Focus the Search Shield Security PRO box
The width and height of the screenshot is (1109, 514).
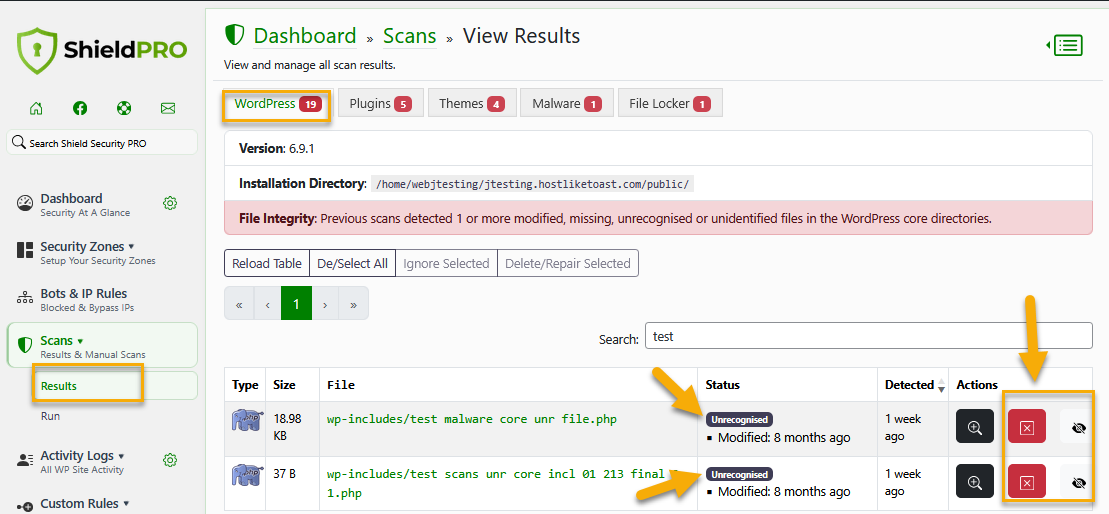(x=102, y=143)
